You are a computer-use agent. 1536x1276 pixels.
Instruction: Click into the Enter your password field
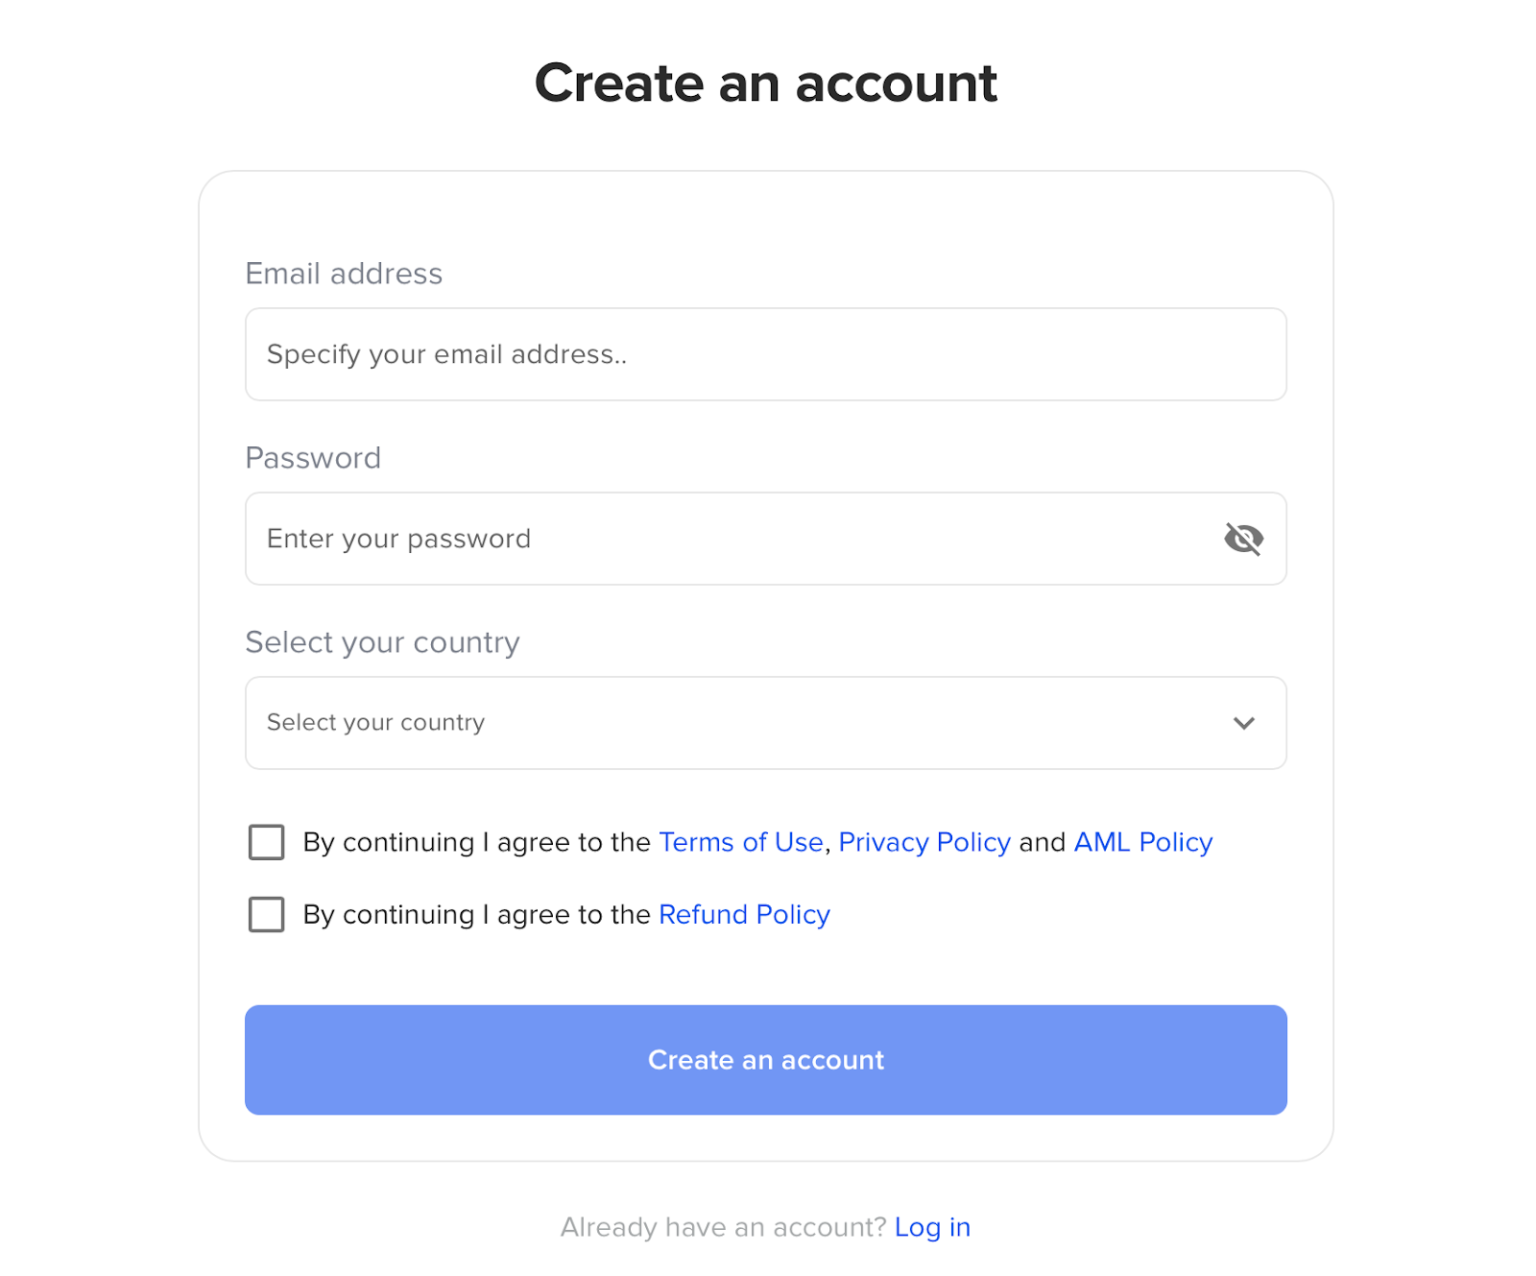tap(730, 539)
